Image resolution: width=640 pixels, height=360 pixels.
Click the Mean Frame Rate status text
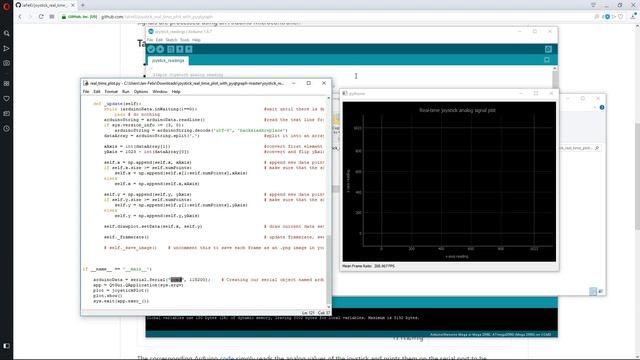click(x=368, y=266)
